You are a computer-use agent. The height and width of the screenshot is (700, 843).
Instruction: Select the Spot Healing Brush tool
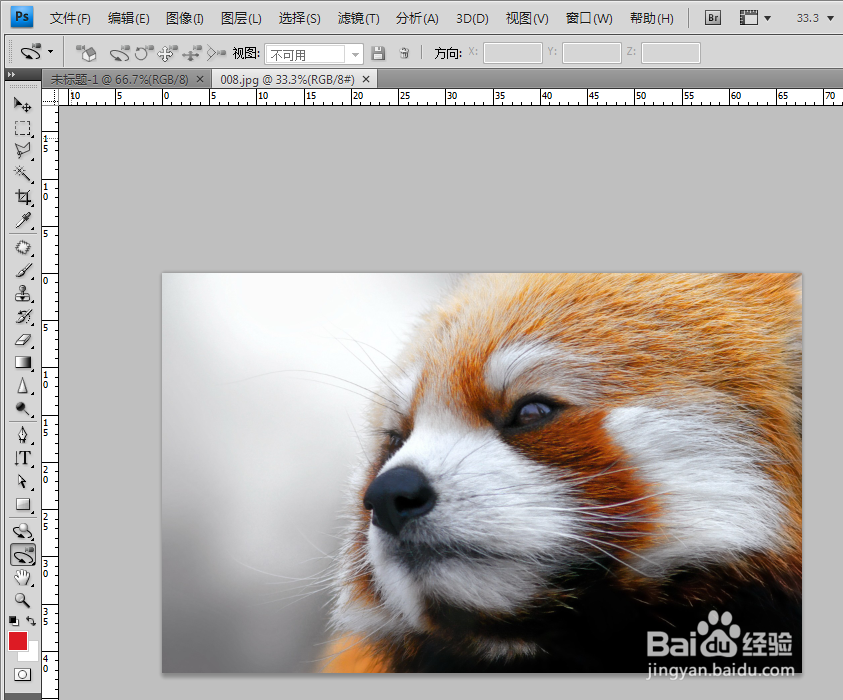[23, 247]
